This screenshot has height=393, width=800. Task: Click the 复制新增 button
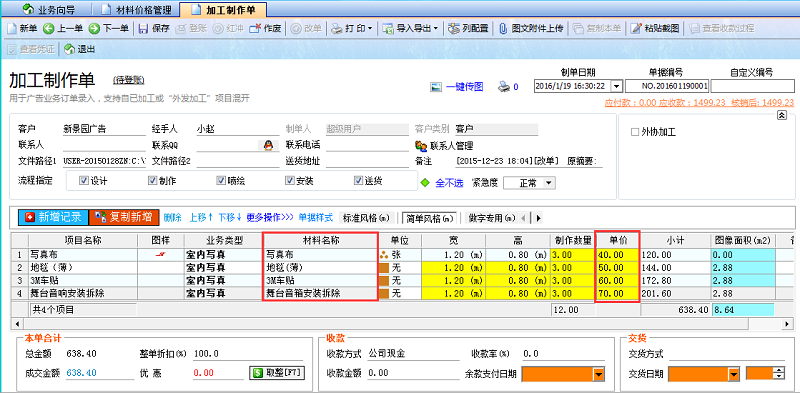click(124, 217)
